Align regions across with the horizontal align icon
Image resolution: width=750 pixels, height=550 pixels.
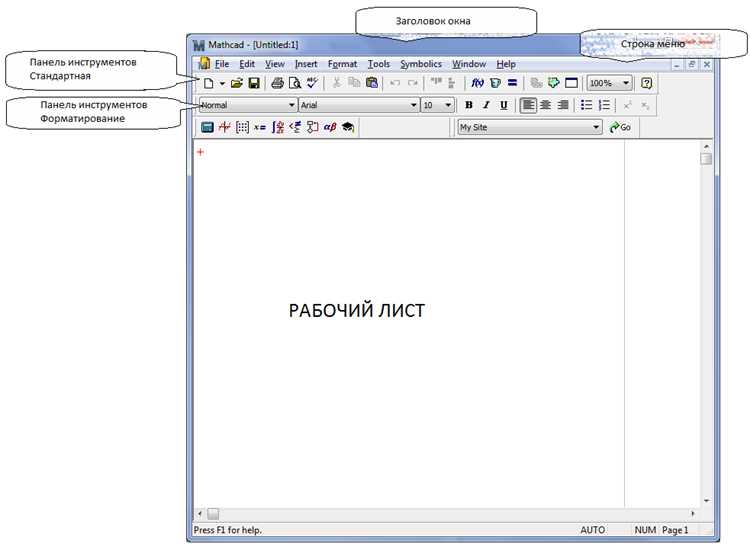pyautogui.click(x=436, y=83)
